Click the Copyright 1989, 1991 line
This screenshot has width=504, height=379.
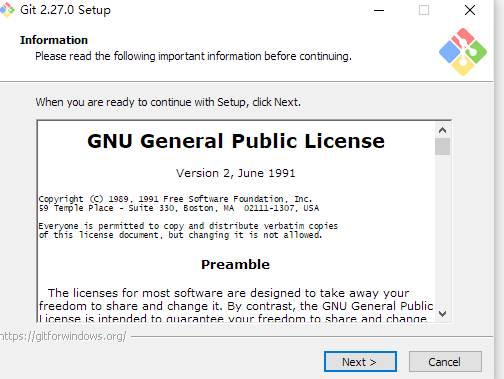(x=175, y=199)
